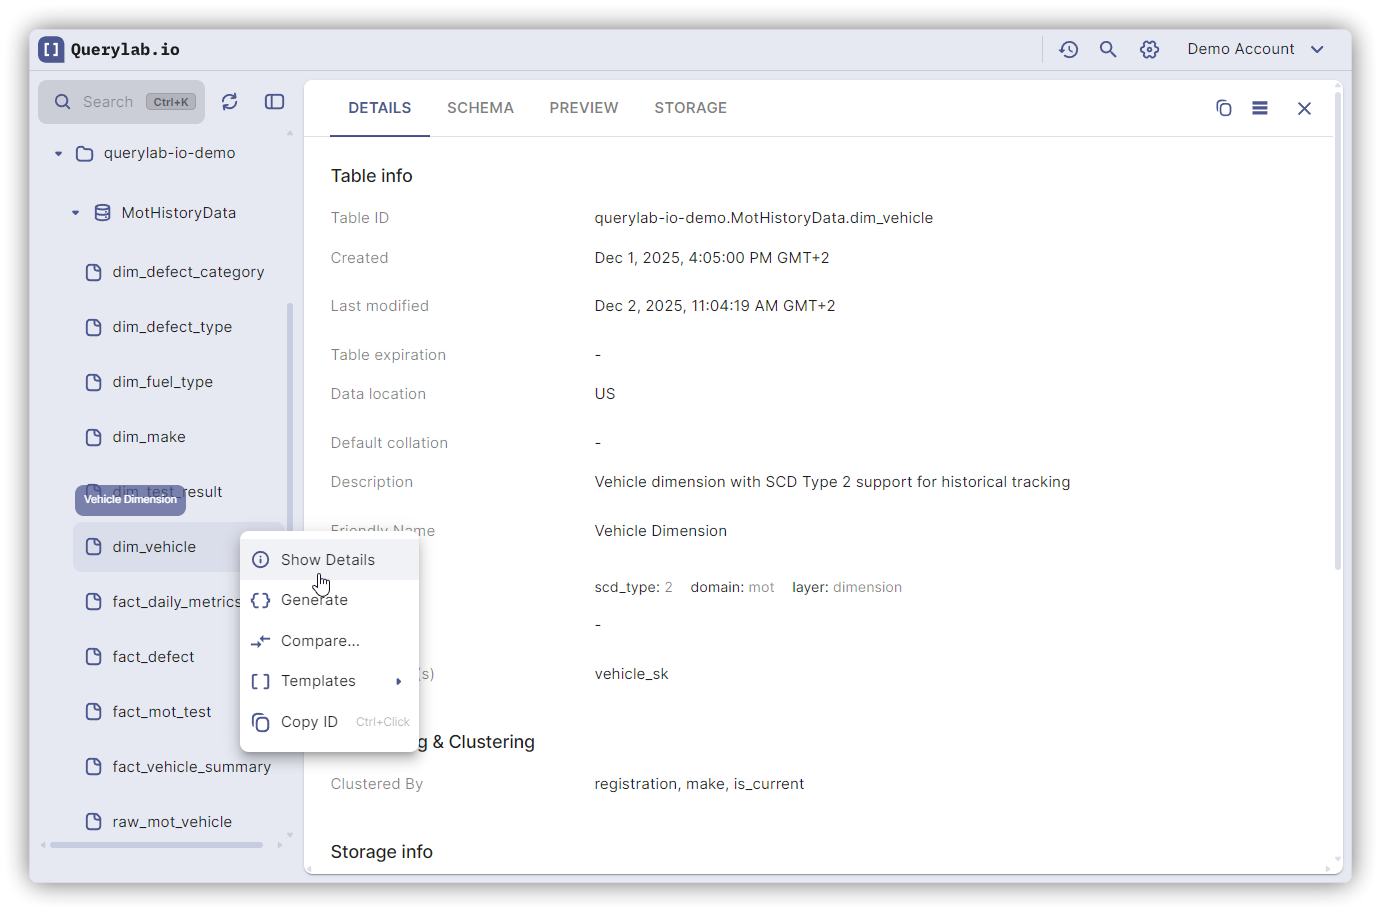Choose Compare... in the context menu

[x=320, y=641]
